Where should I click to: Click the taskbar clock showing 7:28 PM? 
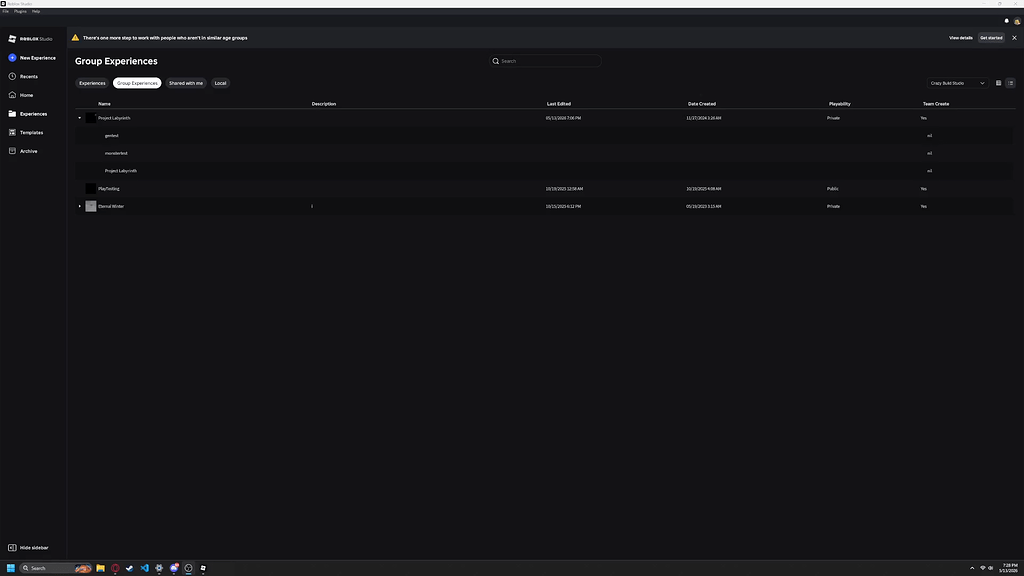[x=1009, y=568]
